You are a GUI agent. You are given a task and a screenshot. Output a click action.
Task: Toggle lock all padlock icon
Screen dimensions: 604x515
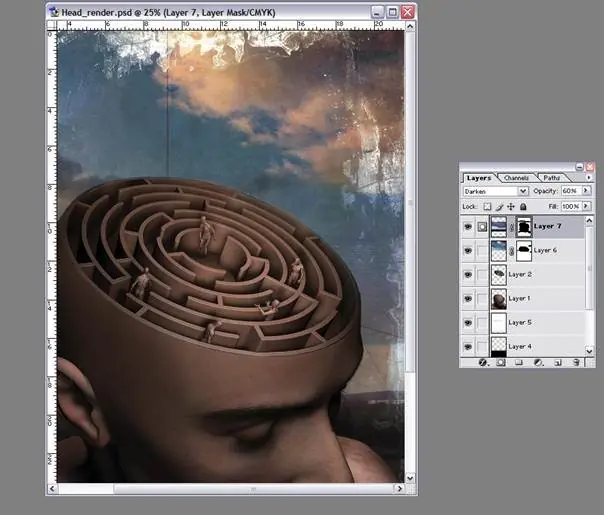pyautogui.click(x=523, y=206)
